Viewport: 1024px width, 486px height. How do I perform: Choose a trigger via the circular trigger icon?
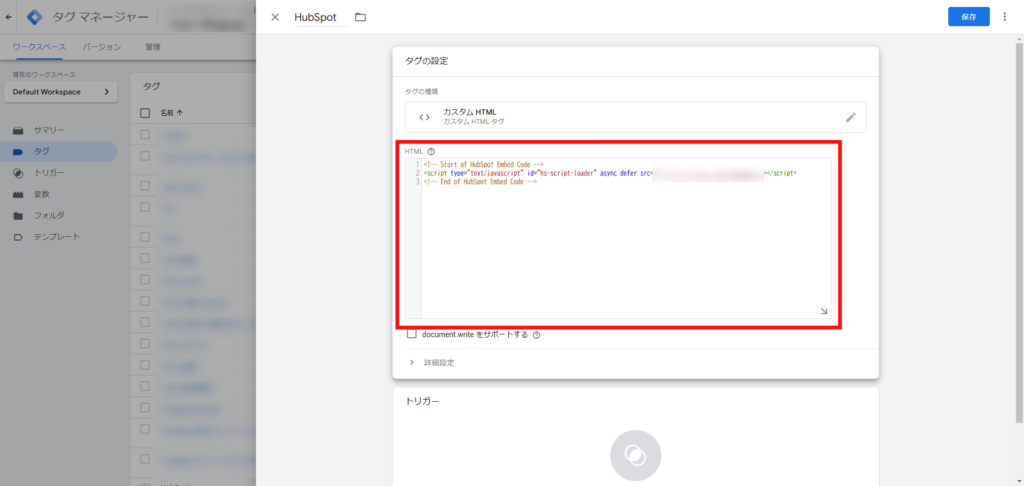[x=635, y=455]
